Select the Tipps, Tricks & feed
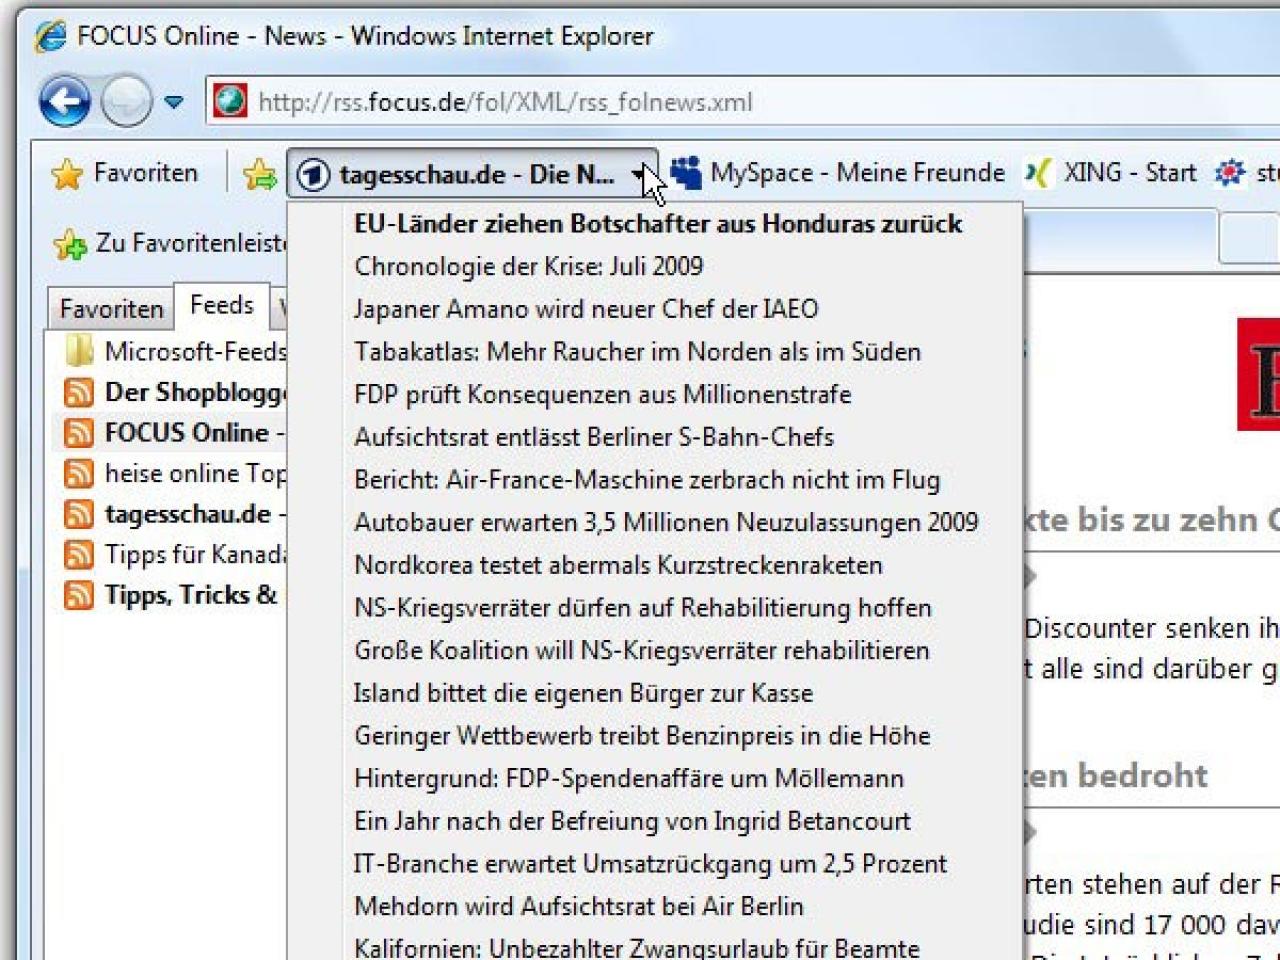The width and height of the screenshot is (1280, 960). pos(174,595)
